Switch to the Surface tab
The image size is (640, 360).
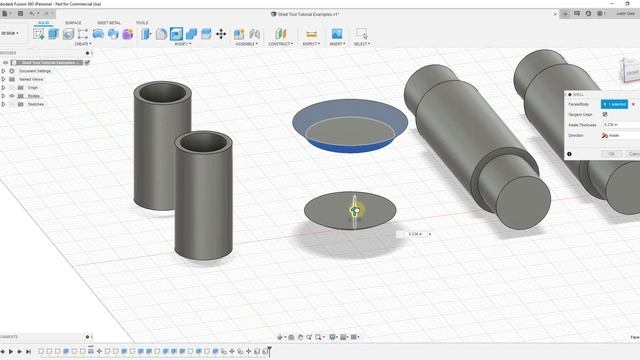click(73, 23)
